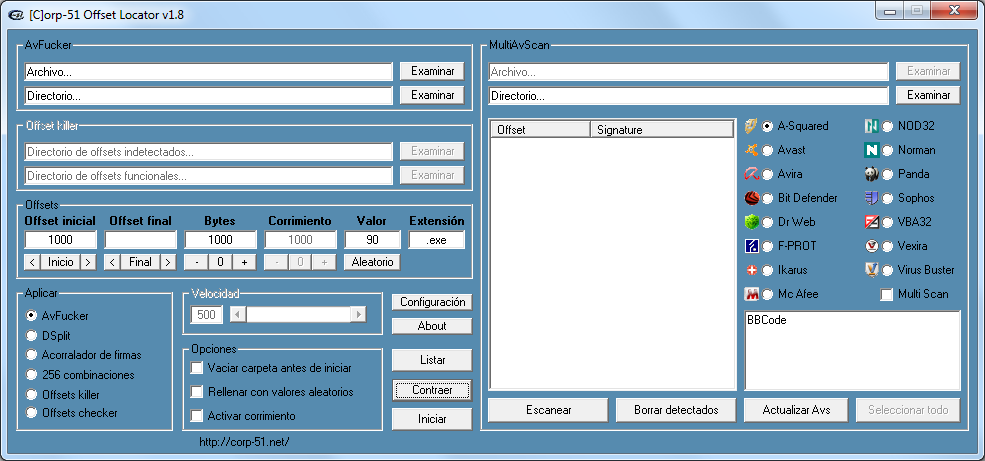
Task: Click the Vexira logo icon
Action: [871, 246]
